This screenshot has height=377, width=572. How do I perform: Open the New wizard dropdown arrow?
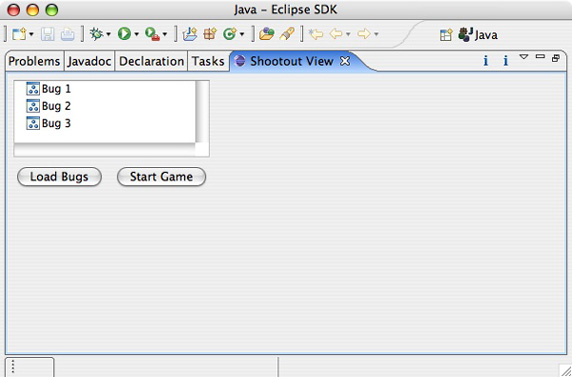[31, 35]
